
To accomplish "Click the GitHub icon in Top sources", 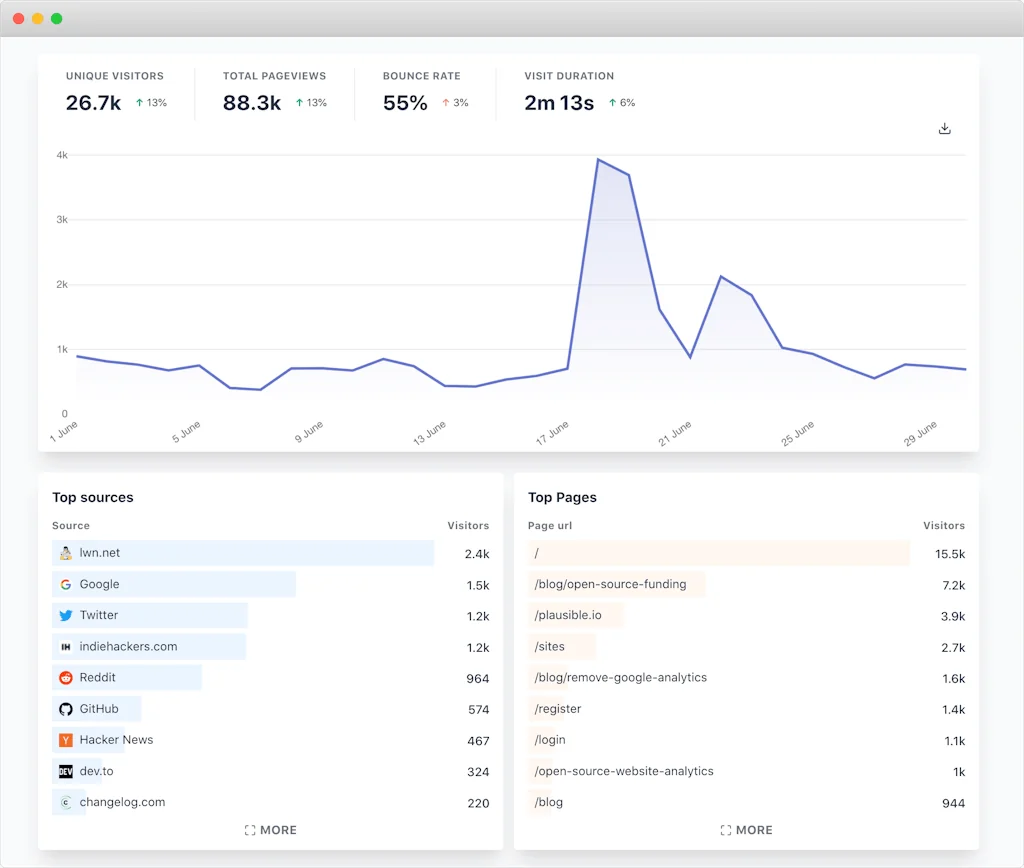I will [67, 709].
